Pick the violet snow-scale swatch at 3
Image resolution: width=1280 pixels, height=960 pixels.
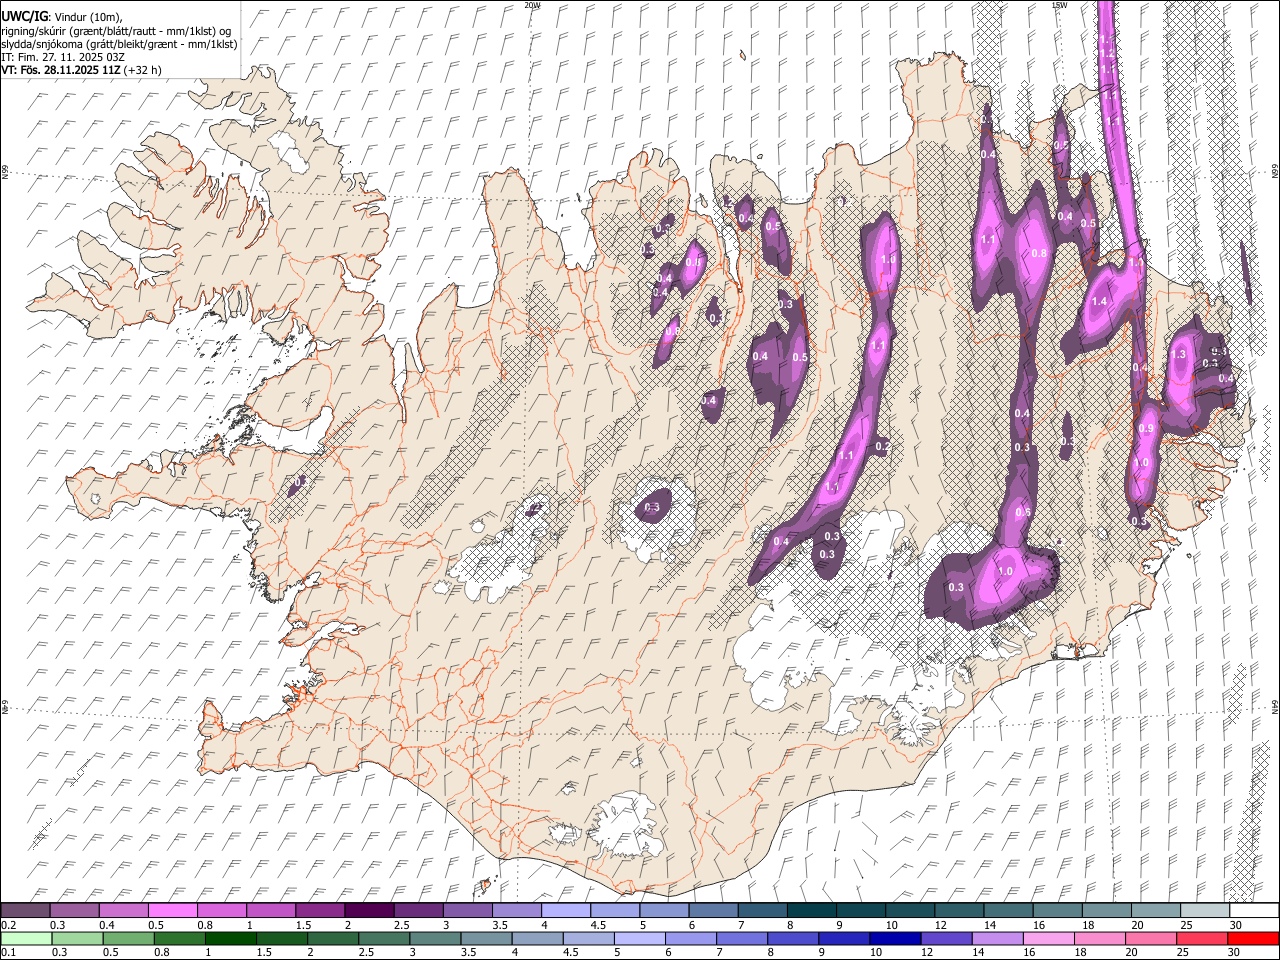tap(466, 910)
